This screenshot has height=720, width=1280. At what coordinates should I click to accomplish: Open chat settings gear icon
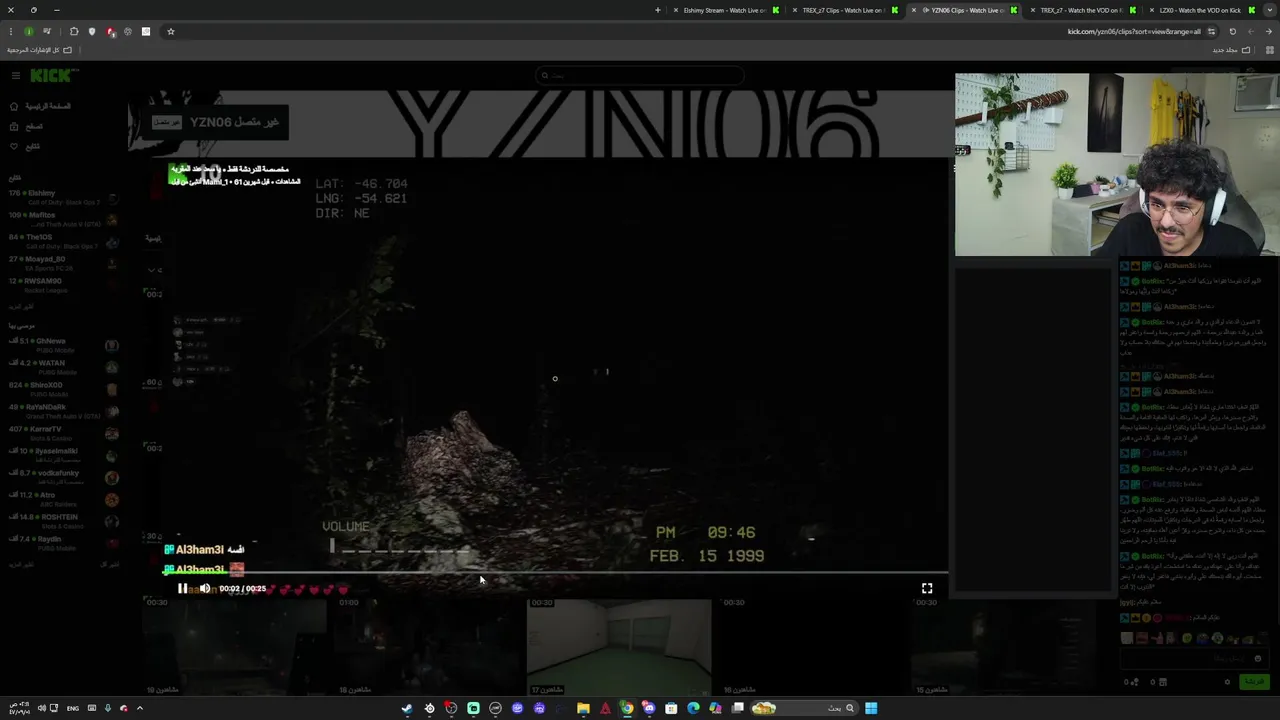pyautogui.click(x=1227, y=682)
